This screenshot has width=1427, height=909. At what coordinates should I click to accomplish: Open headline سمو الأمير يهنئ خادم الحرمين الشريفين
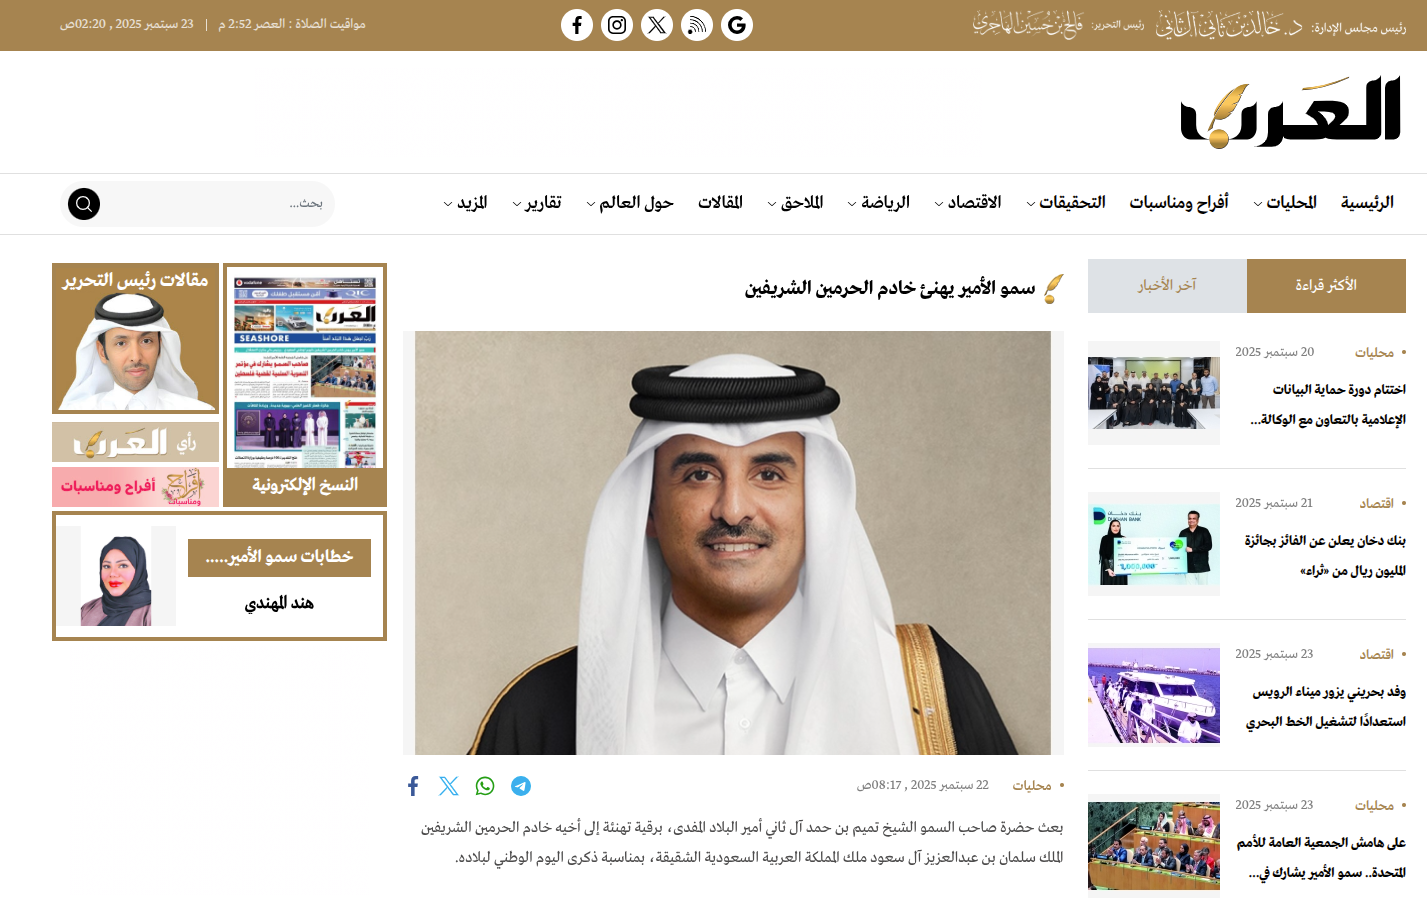click(889, 289)
